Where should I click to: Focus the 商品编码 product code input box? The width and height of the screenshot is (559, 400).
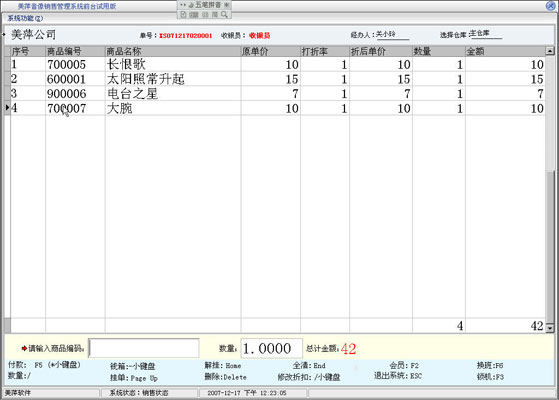click(x=144, y=348)
